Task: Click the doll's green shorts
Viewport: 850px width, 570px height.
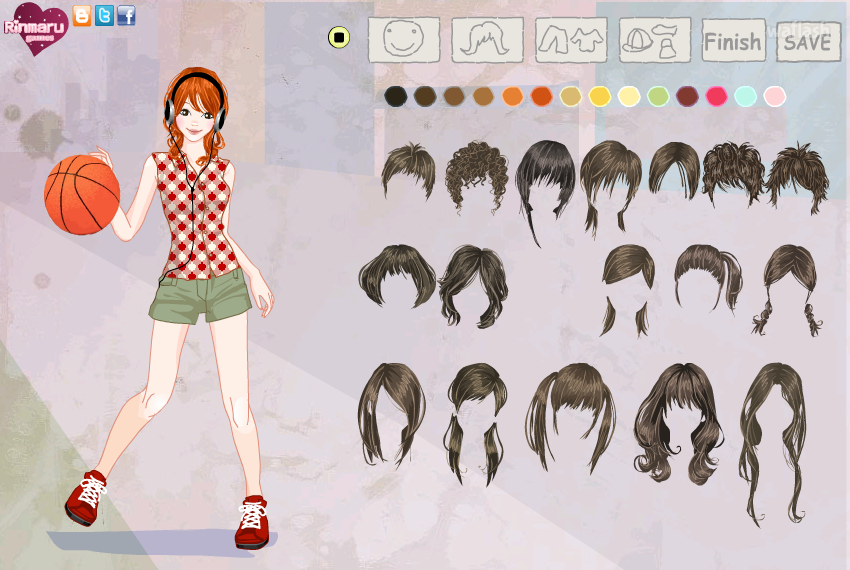Action: click(x=201, y=296)
